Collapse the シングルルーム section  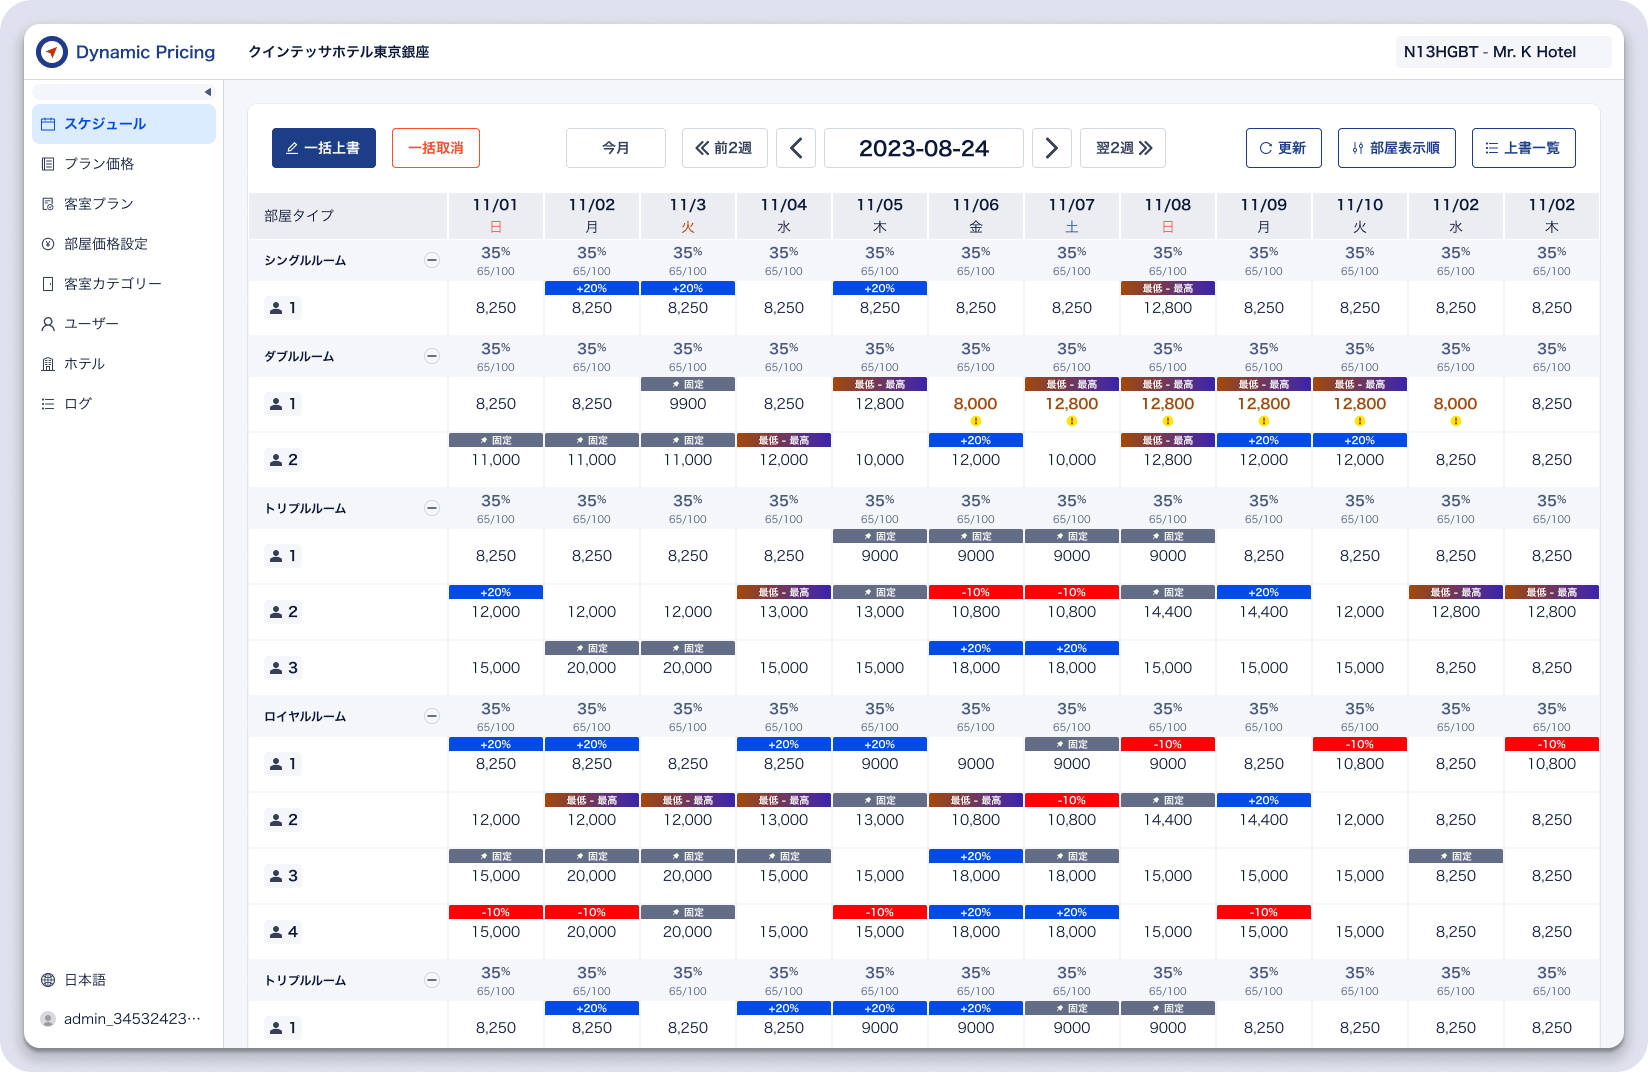[x=432, y=260]
